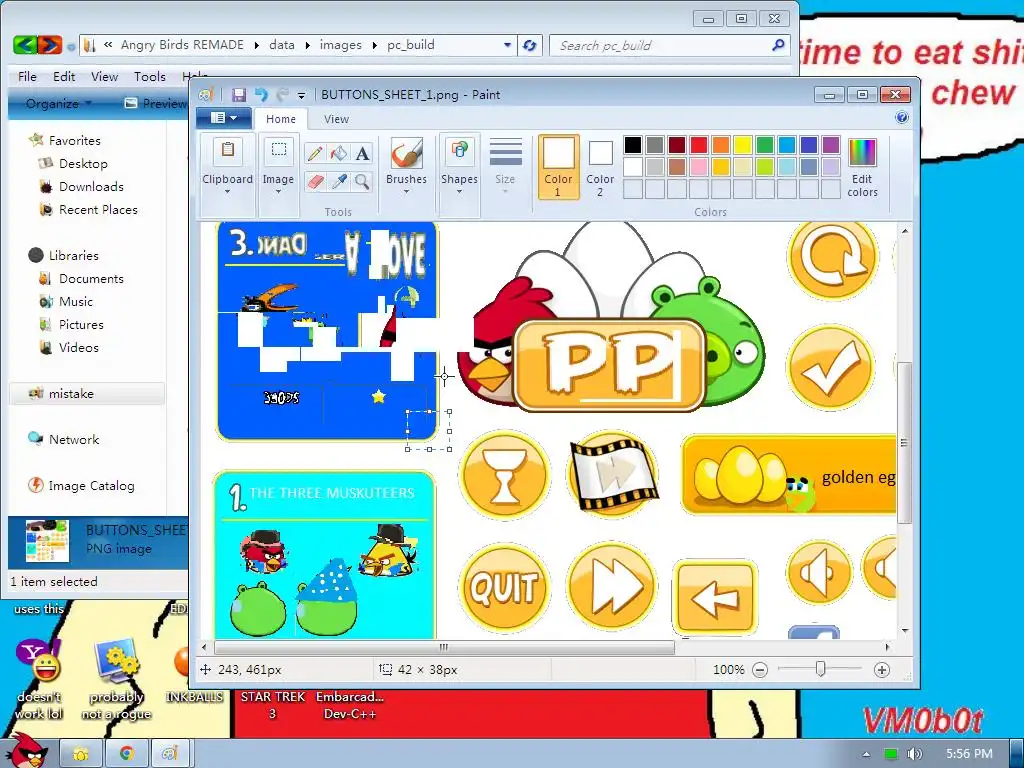Click Paint horizontal scrollbar thumb

pyautogui.click(x=444, y=647)
